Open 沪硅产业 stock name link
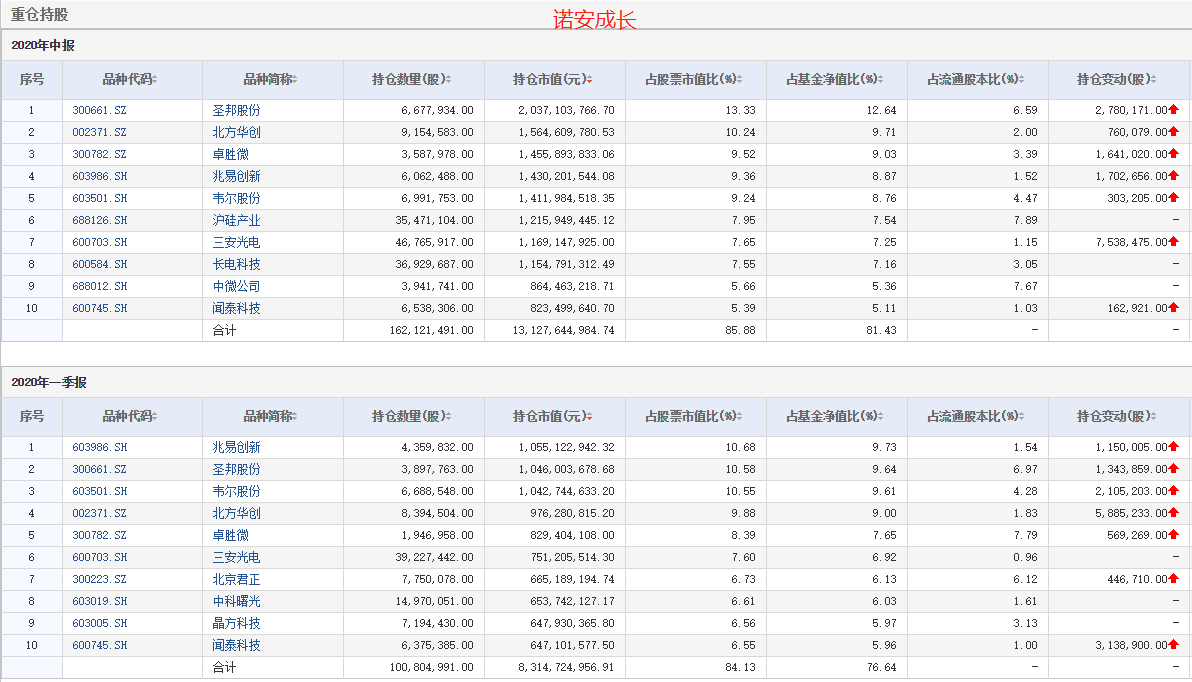This screenshot has width=1192, height=682. [236, 220]
